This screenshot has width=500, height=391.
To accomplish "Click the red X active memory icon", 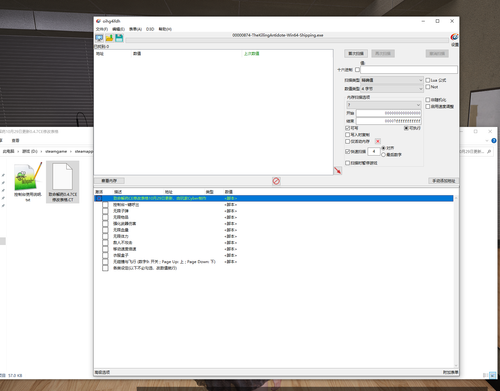I will [x=378, y=141].
